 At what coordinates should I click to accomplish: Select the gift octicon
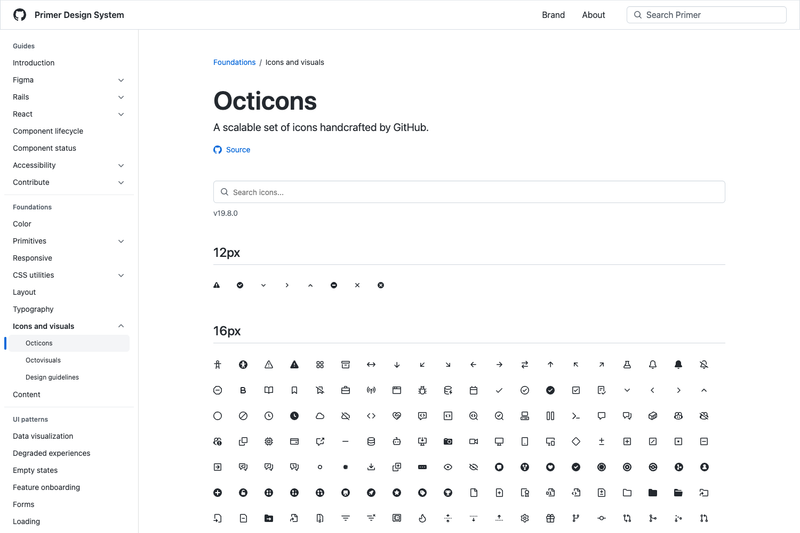click(x=550, y=518)
